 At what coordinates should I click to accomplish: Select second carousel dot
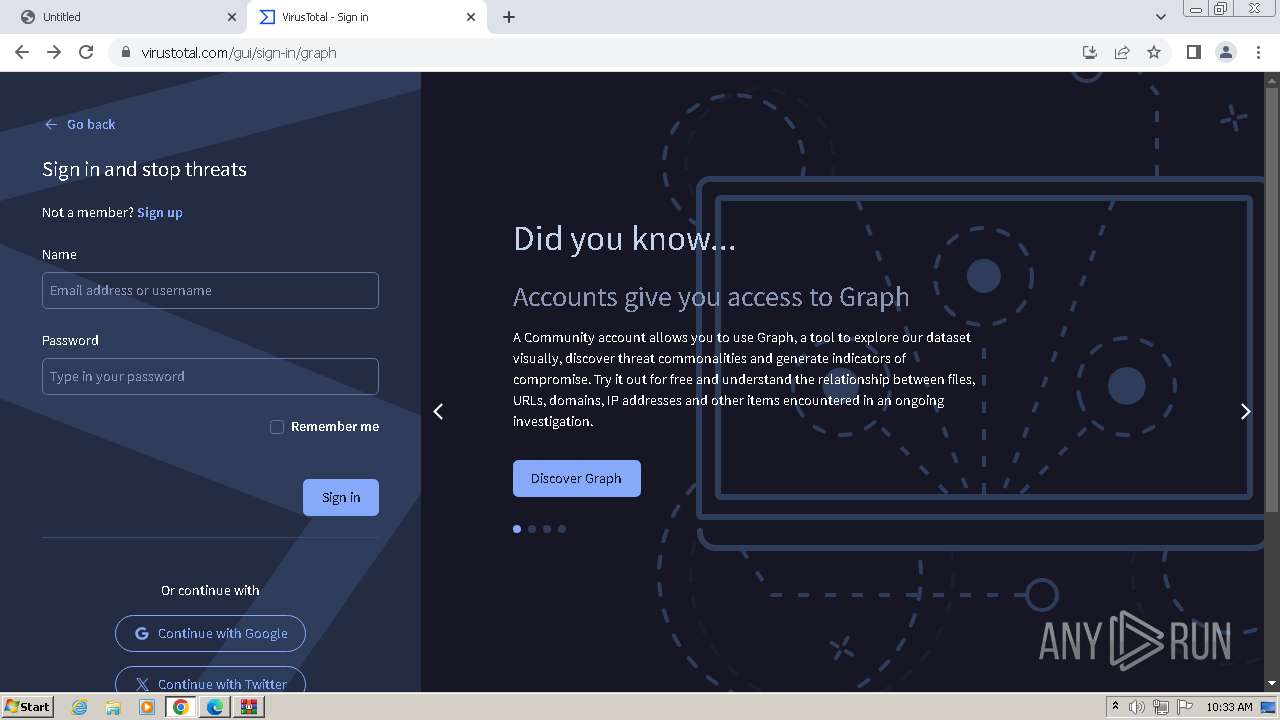coord(532,529)
